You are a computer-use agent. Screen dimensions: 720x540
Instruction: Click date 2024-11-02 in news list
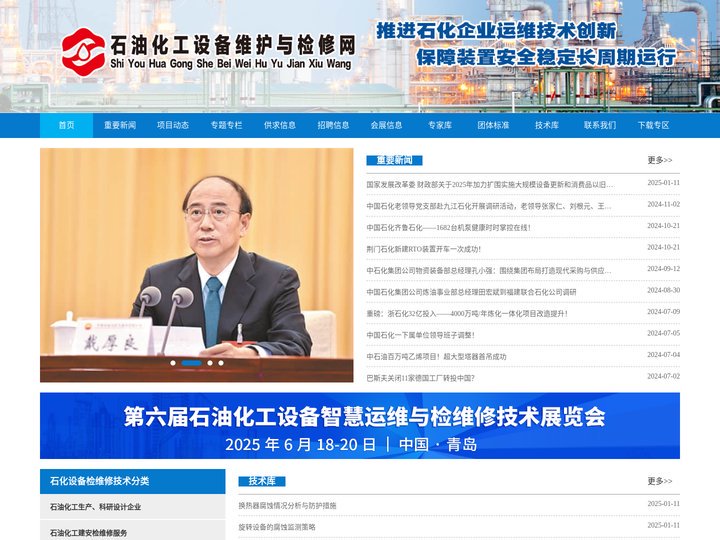664,204
